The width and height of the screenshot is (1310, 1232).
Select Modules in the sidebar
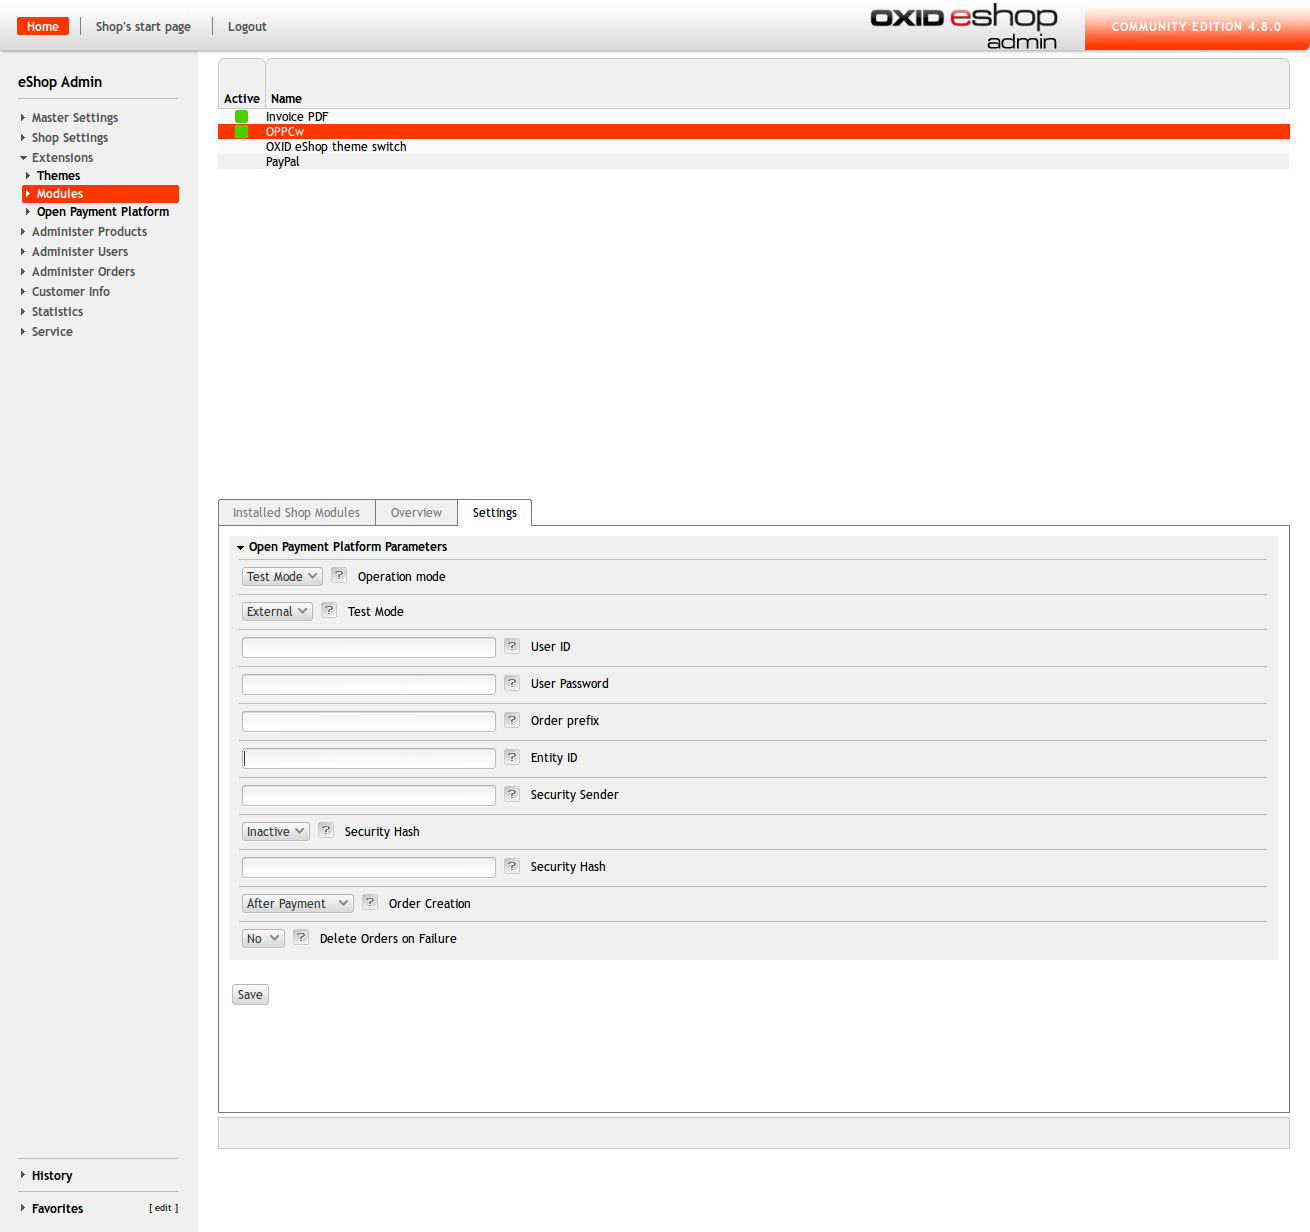tap(100, 194)
